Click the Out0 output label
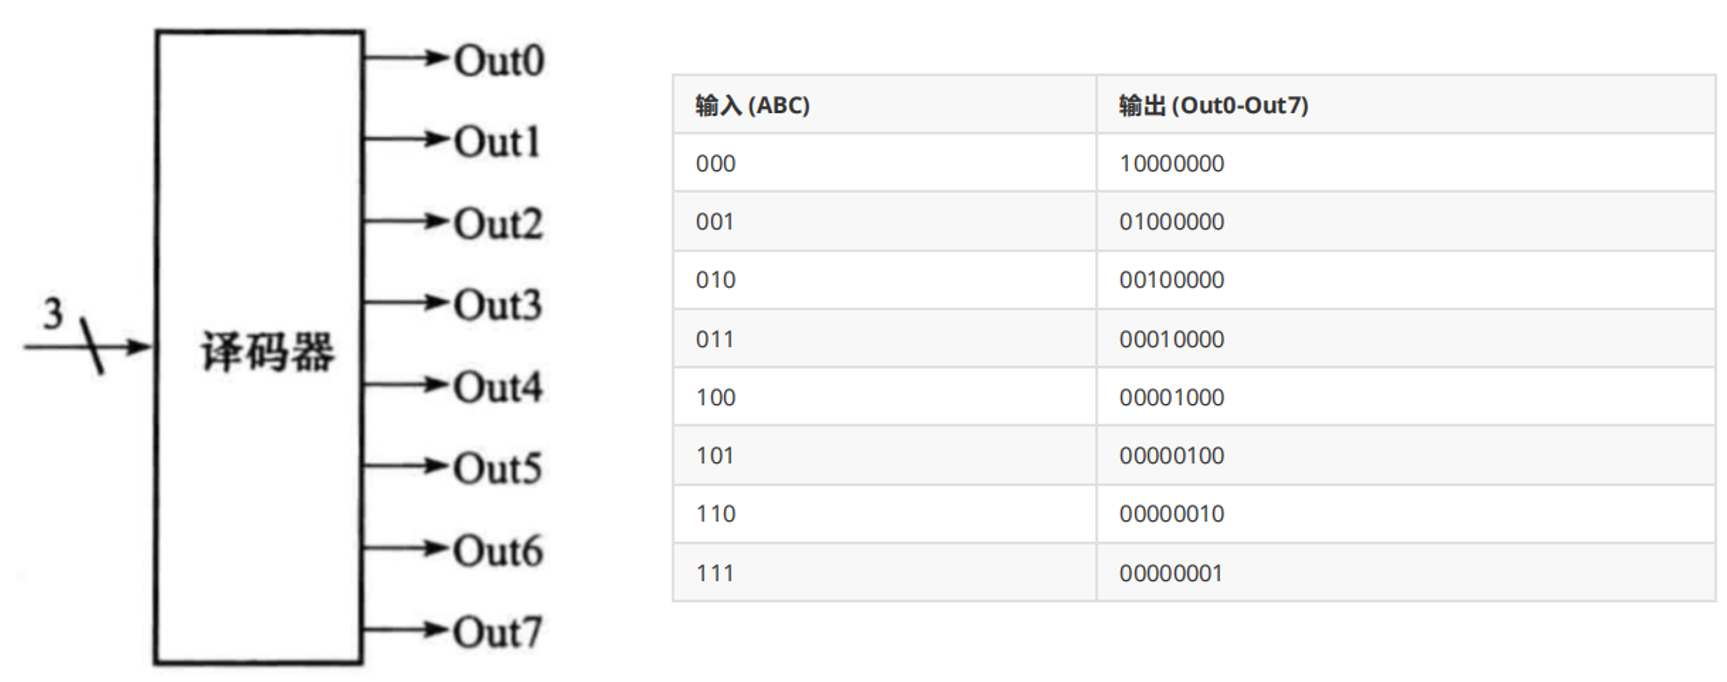This screenshot has width=1727, height=682. pos(499,60)
